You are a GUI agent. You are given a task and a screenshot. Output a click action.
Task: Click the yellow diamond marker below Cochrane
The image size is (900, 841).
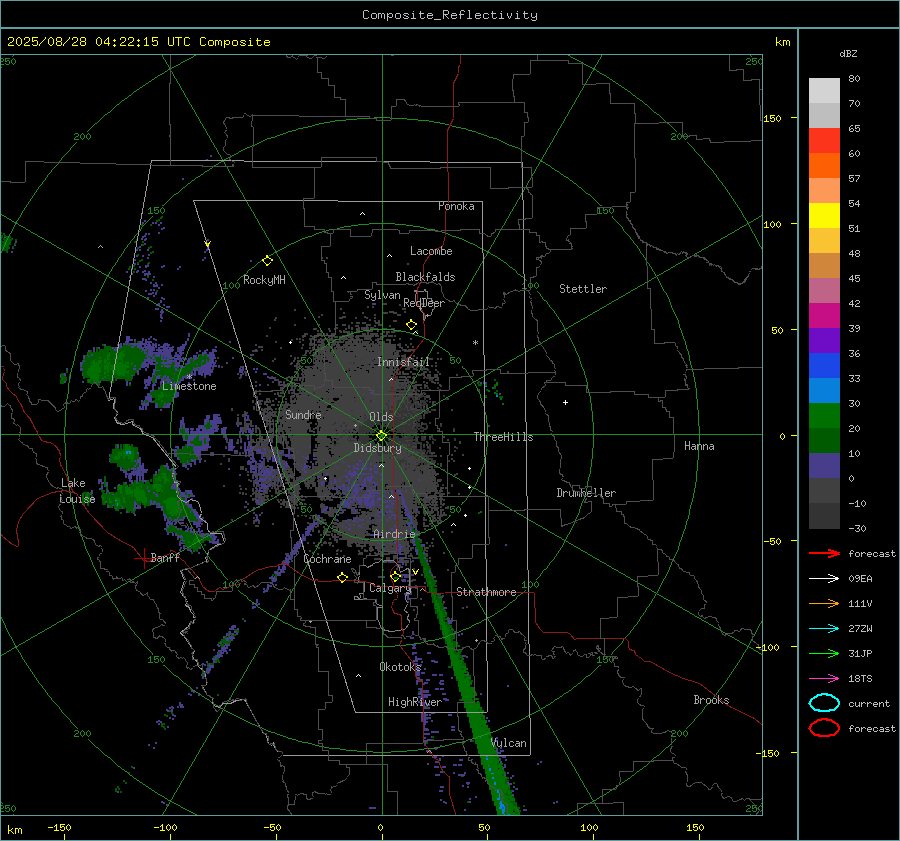(342, 577)
